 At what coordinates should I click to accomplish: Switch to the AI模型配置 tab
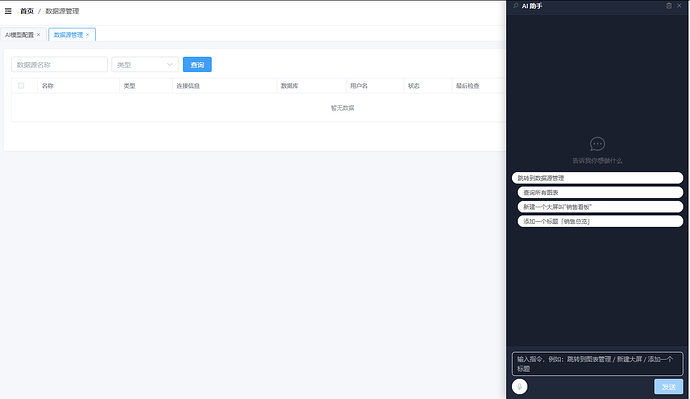point(19,35)
